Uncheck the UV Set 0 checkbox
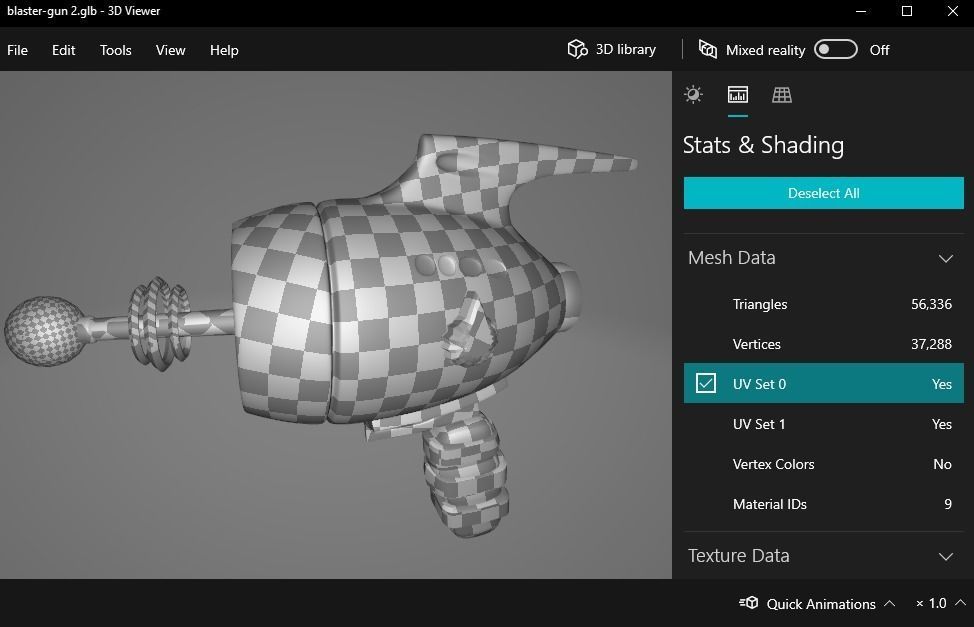Viewport: 974px width, 627px height. click(x=706, y=383)
